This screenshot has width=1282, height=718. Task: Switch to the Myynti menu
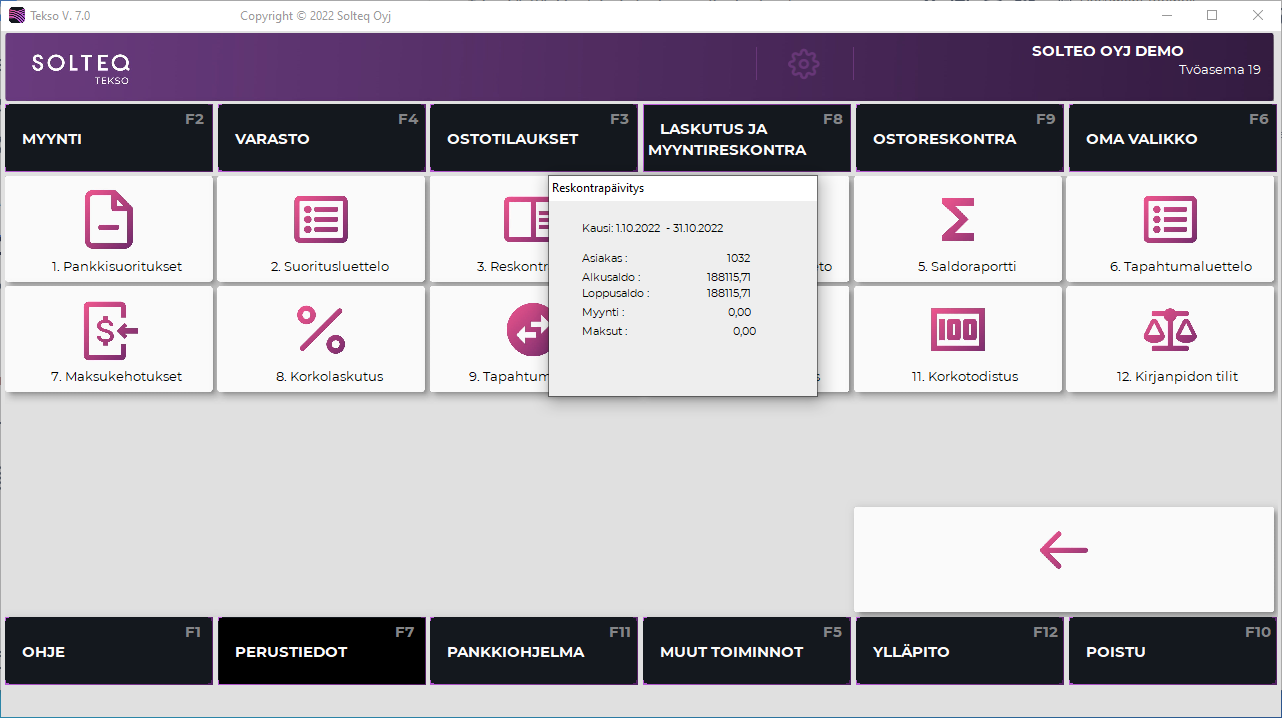click(x=109, y=139)
